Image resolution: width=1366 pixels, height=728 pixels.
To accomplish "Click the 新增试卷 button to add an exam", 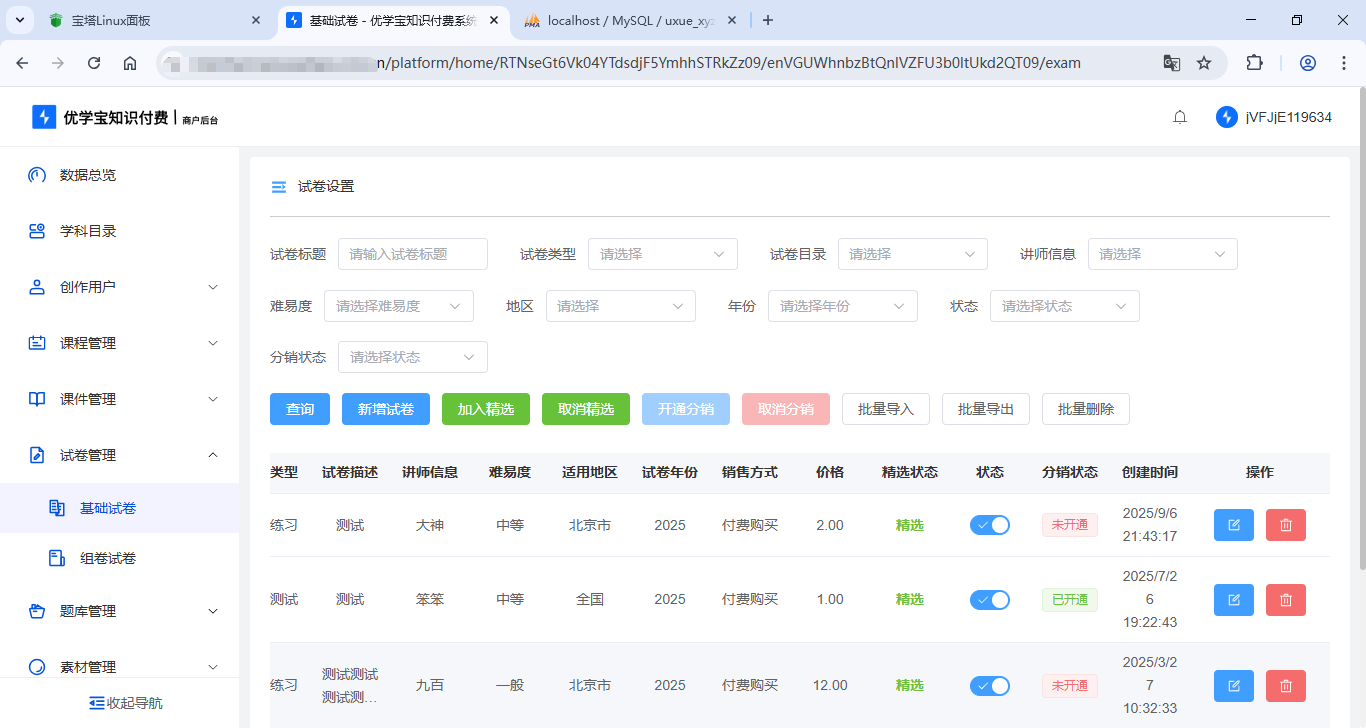I will point(385,408).
